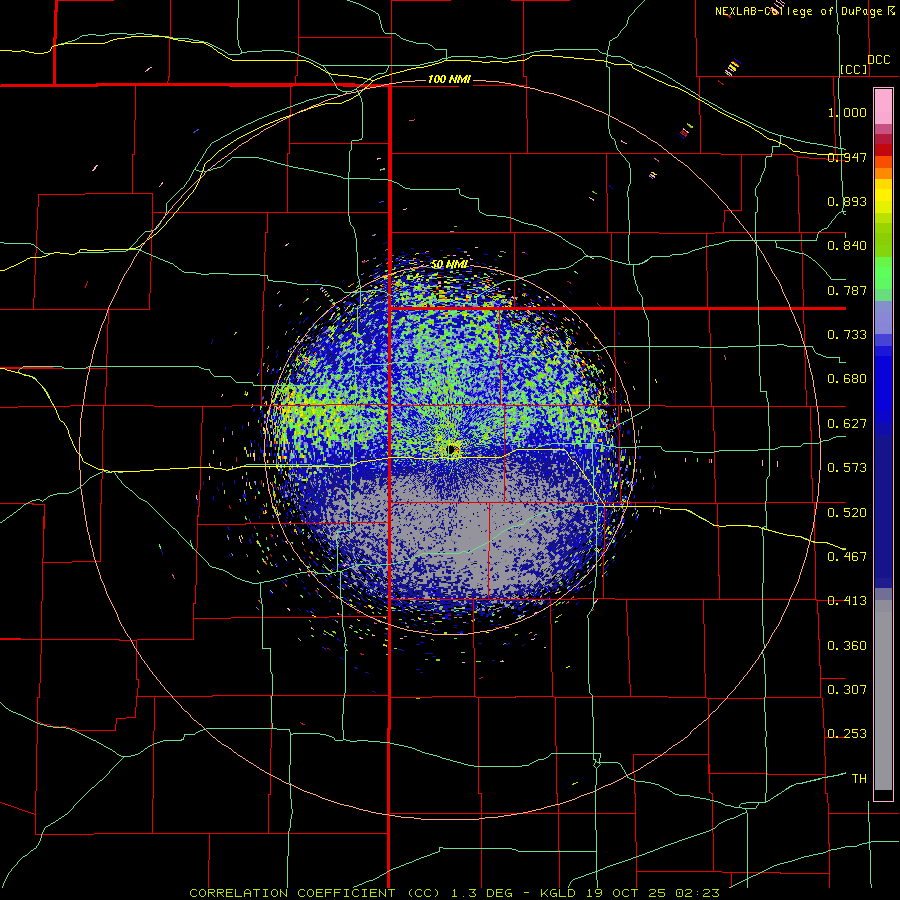
Task: Click the 0.467 legend value
Action: pos(847,557)
